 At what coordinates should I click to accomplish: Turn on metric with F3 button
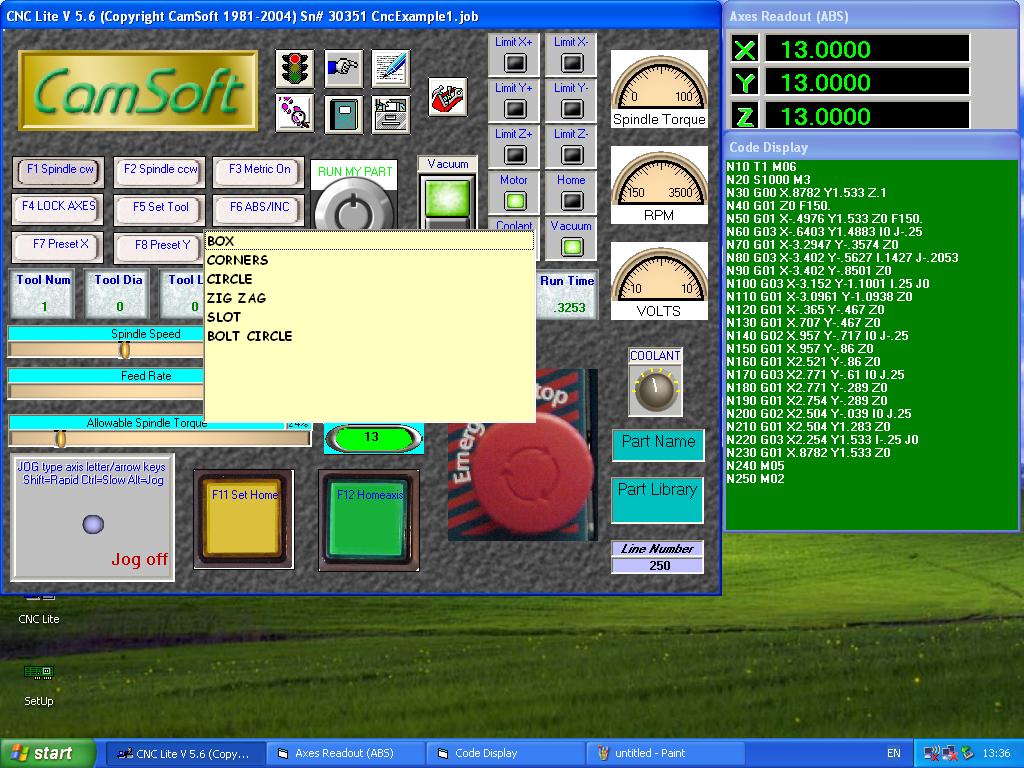(259, 171)
